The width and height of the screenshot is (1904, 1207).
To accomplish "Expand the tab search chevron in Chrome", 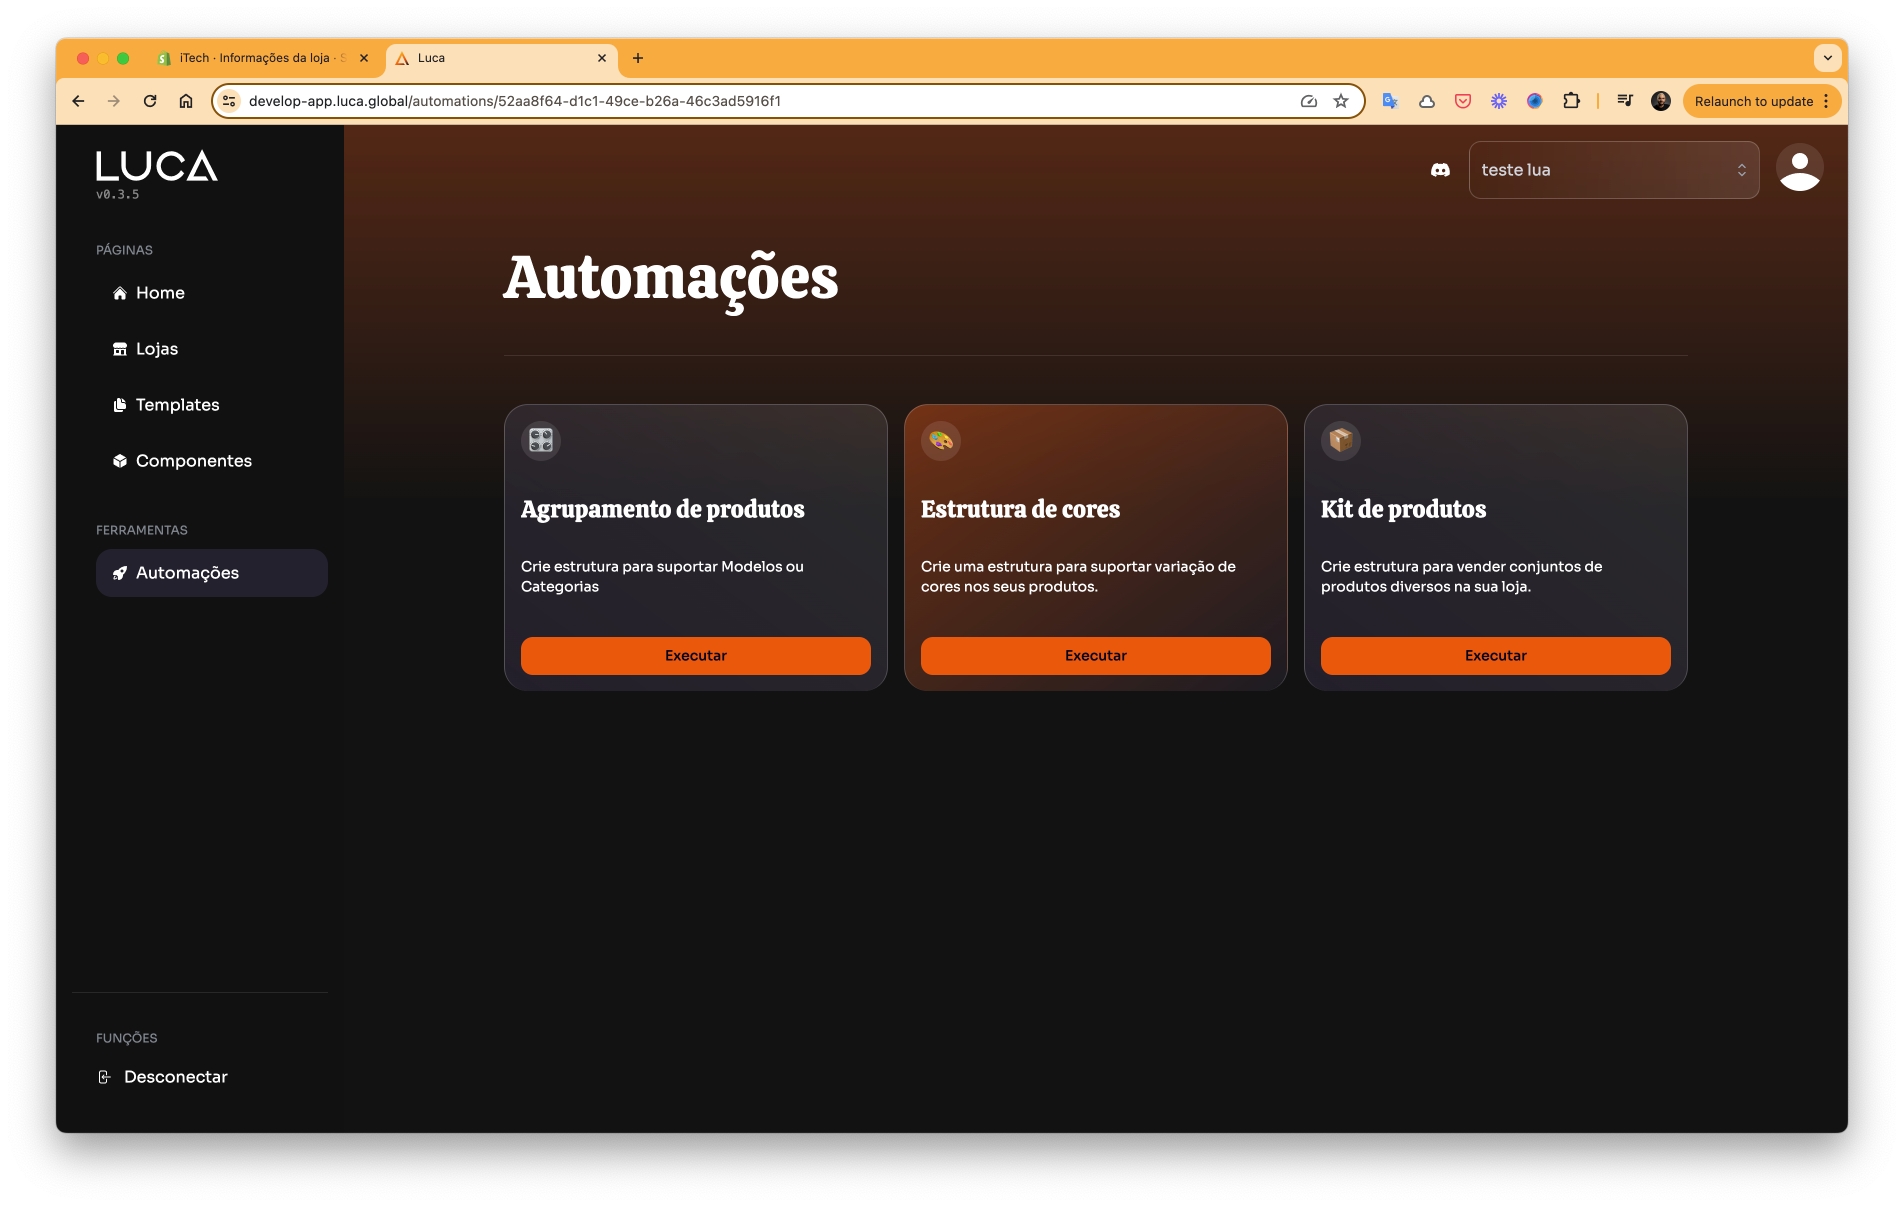I will (x=1827, y=58).
